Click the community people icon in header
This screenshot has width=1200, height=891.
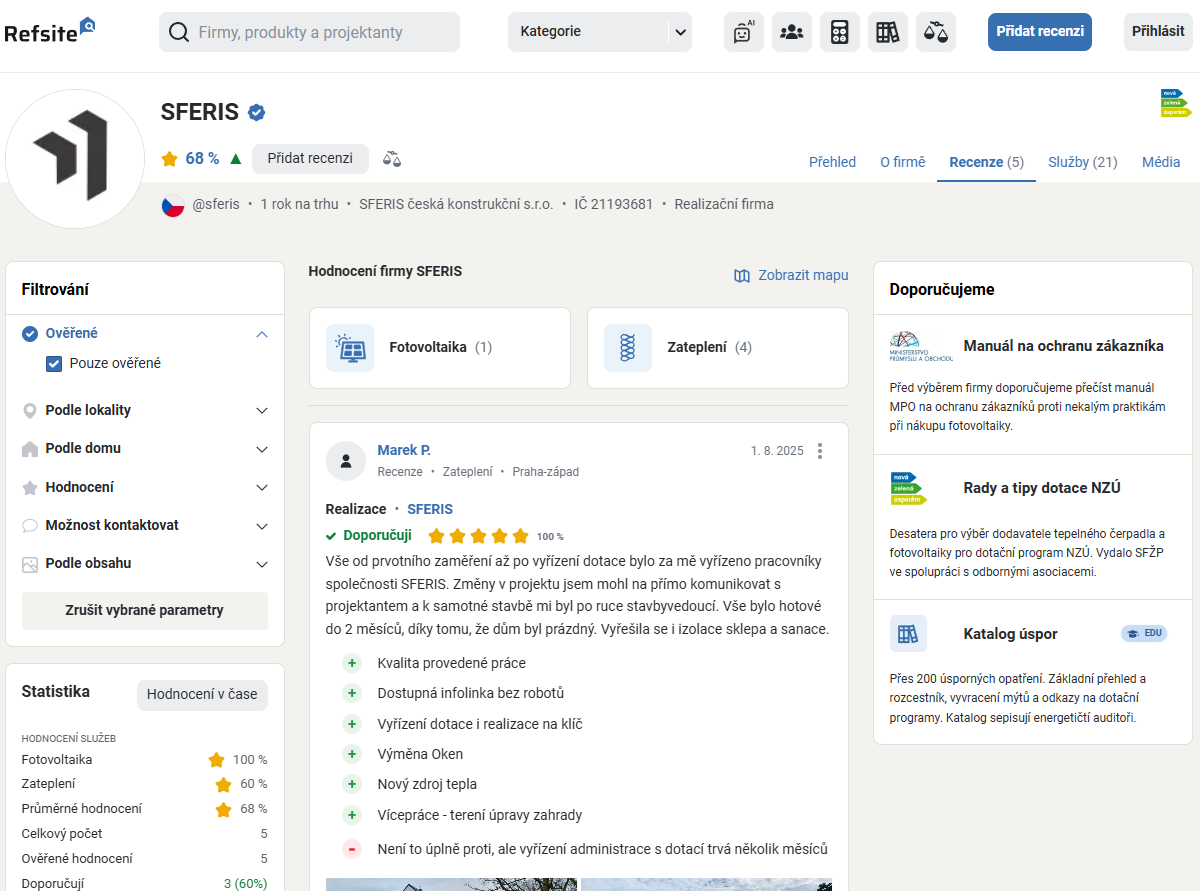click(x=791, y=32)
